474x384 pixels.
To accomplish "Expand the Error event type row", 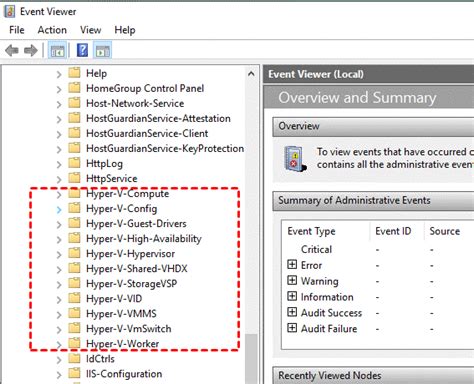I will click(292, 264).
